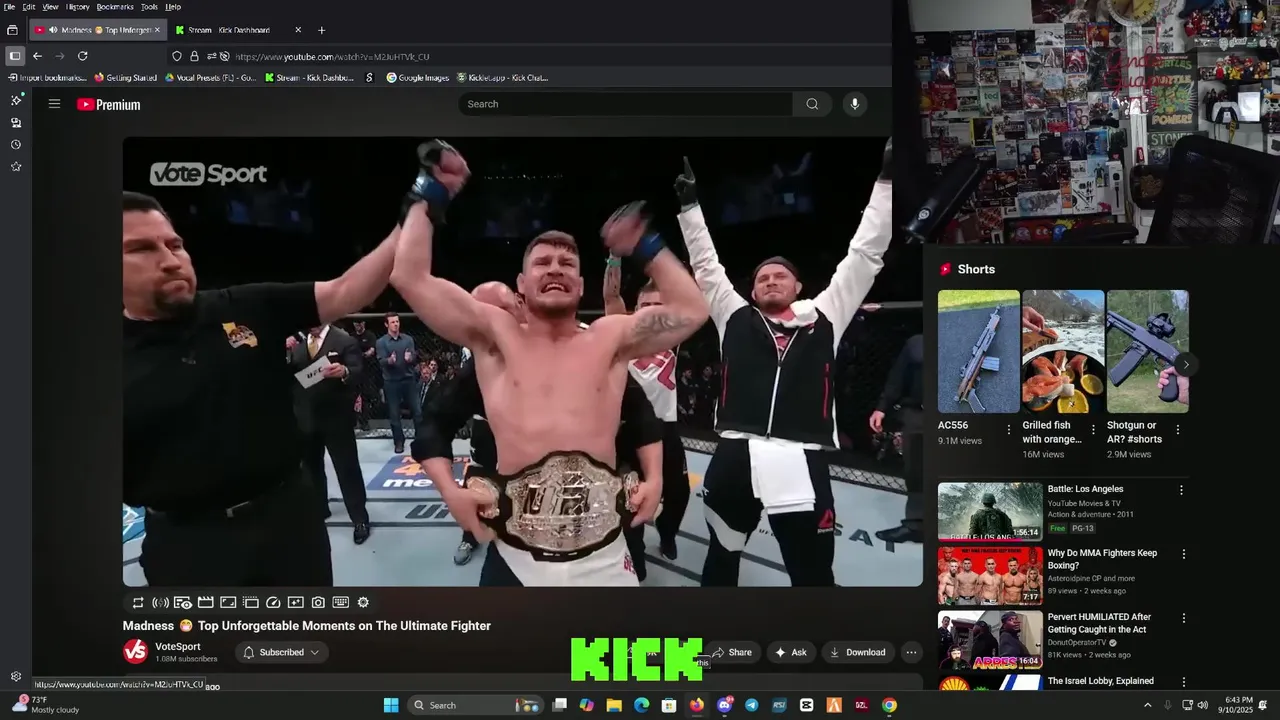Open Battle: Los Angeles video thumbnail
The width and height of the screenshot is (1280, 720).
click(990, 511)
